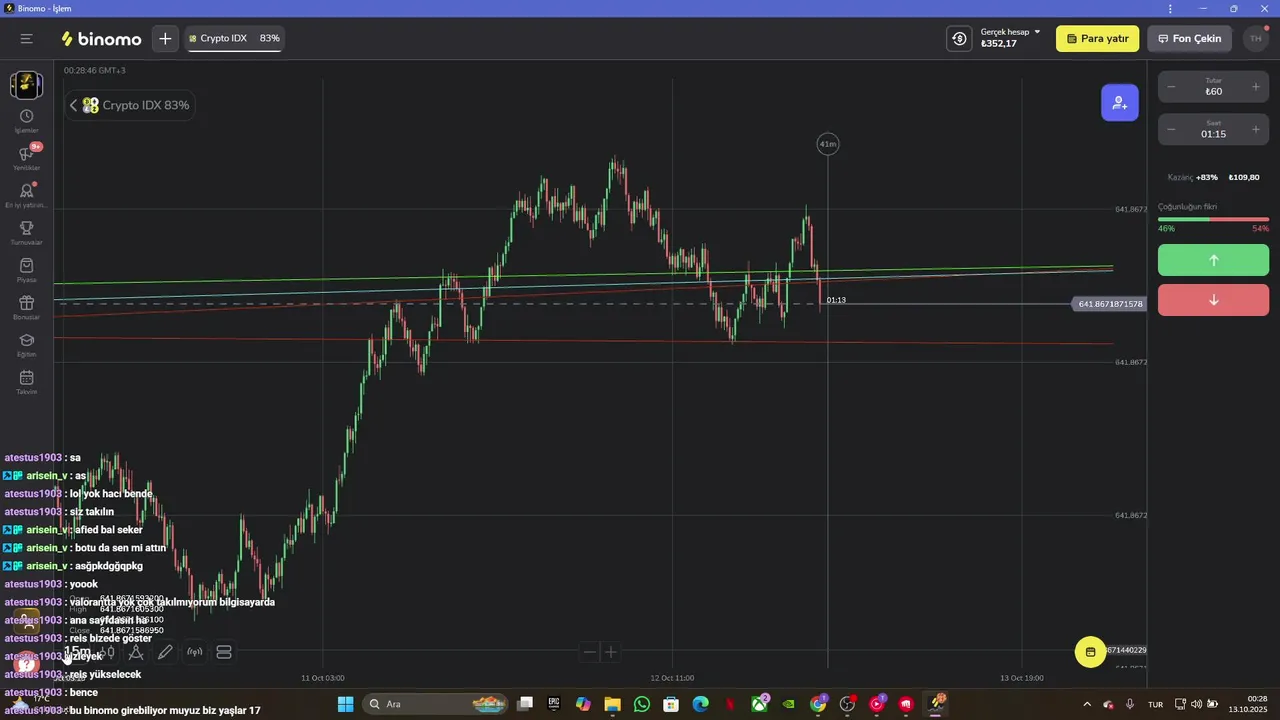Screen dimensions: 1280x720
Task: Decrease Tutar amount with minus
Action: (1171, 88)
